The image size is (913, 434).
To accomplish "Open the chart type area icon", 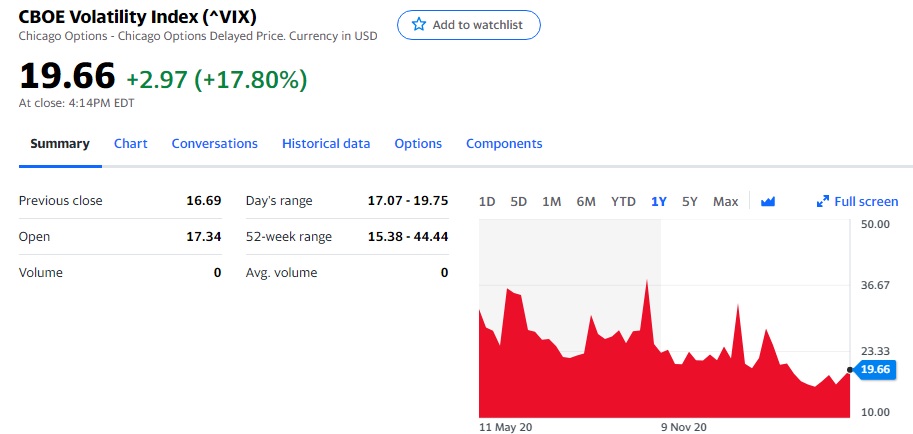I will click(x=768, y=201).
